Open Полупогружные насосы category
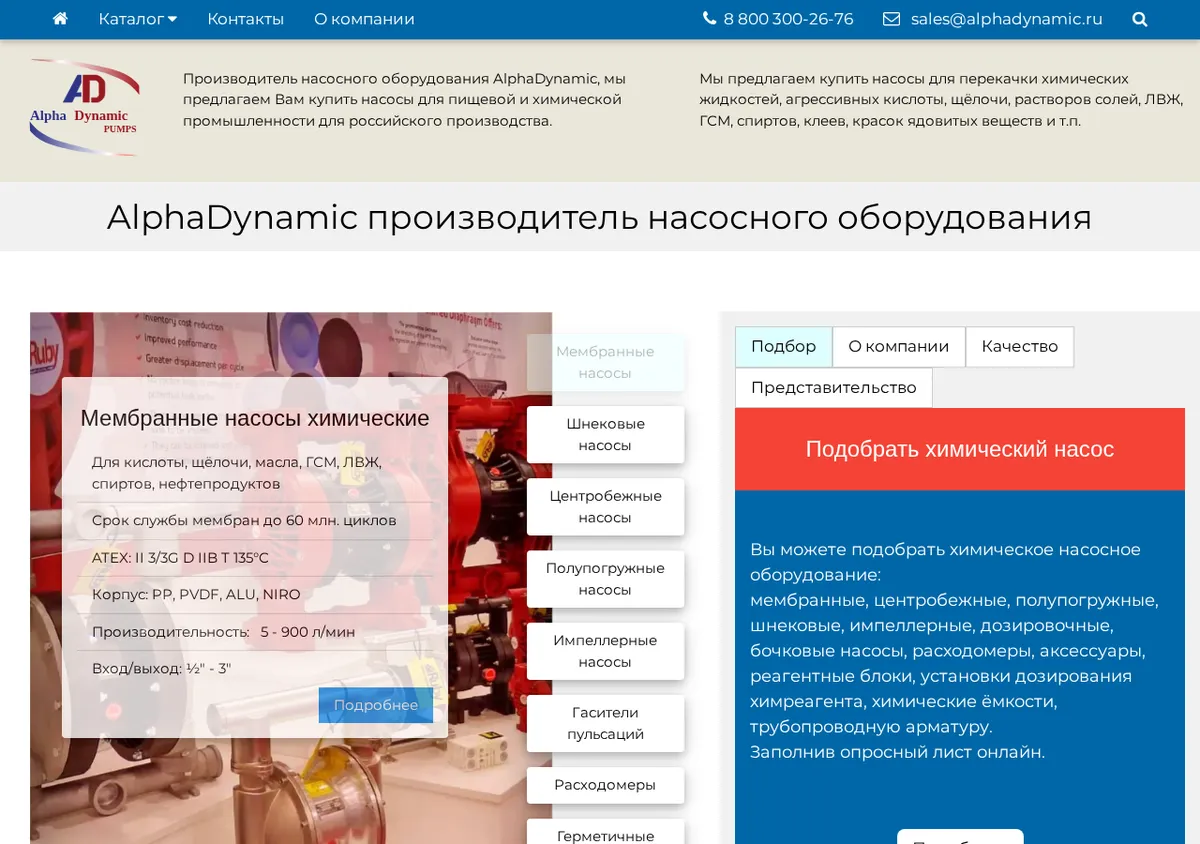1200x844 pixels. pyautogui.click(x=605, y=578)
